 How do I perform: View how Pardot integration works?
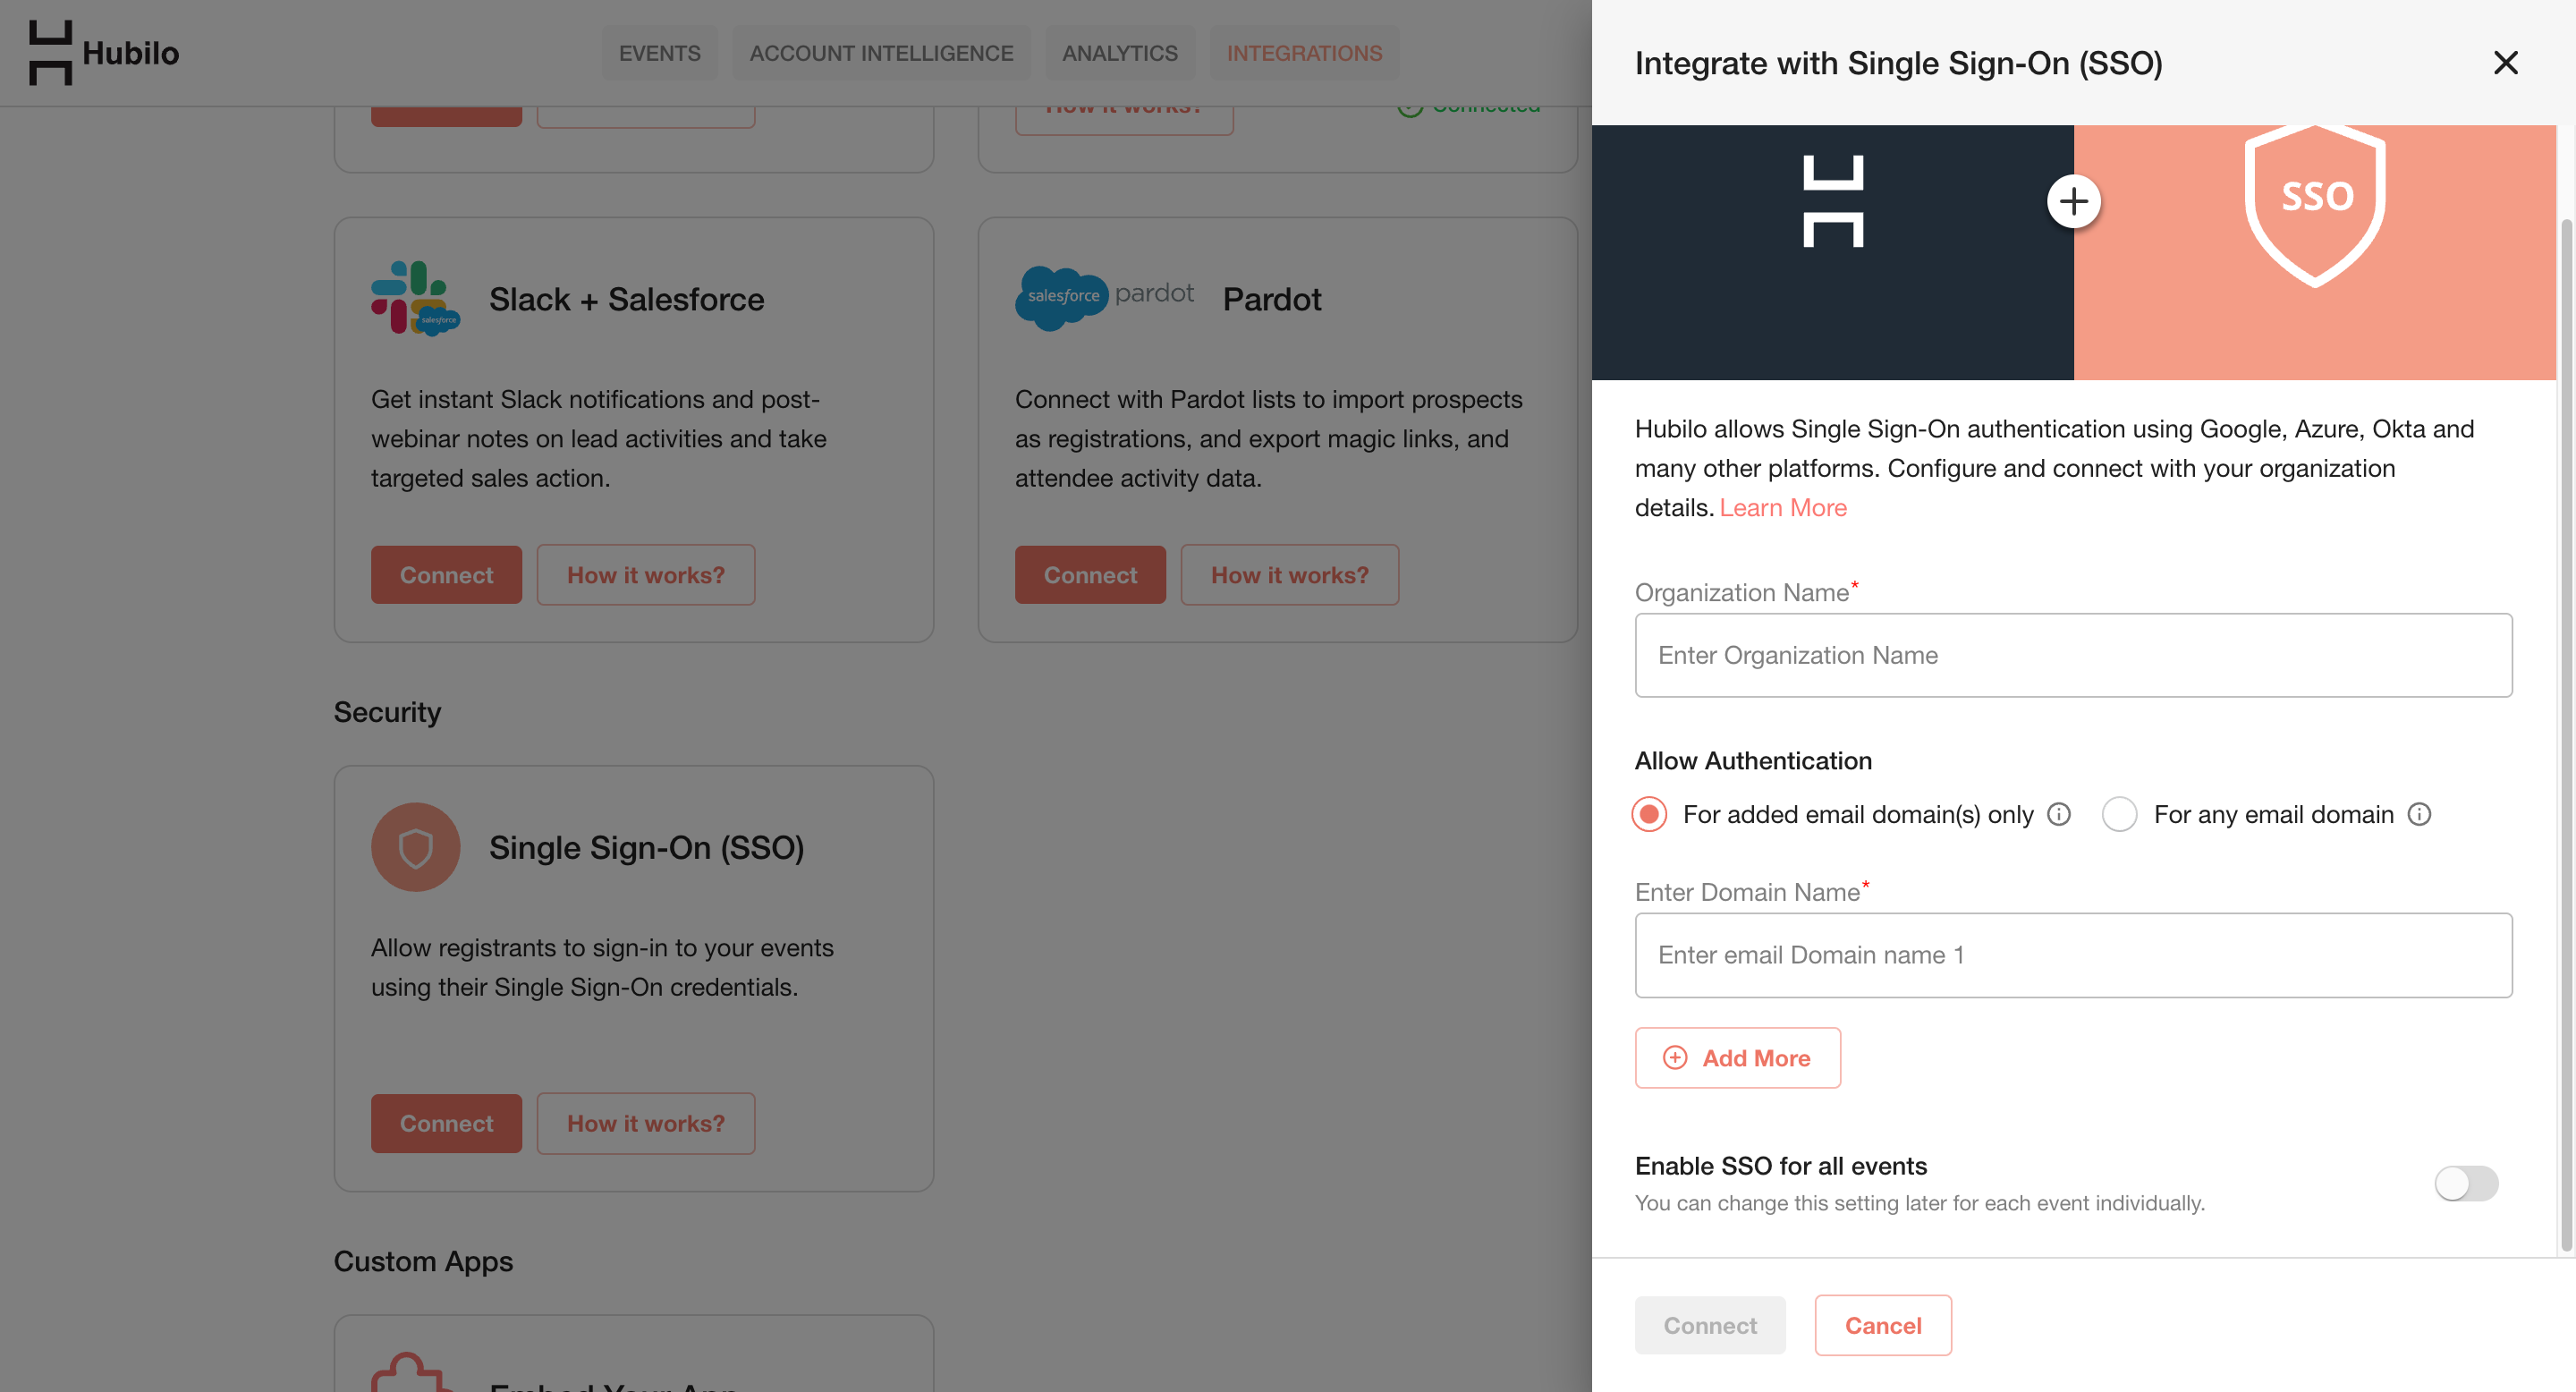click(1290, 575)
